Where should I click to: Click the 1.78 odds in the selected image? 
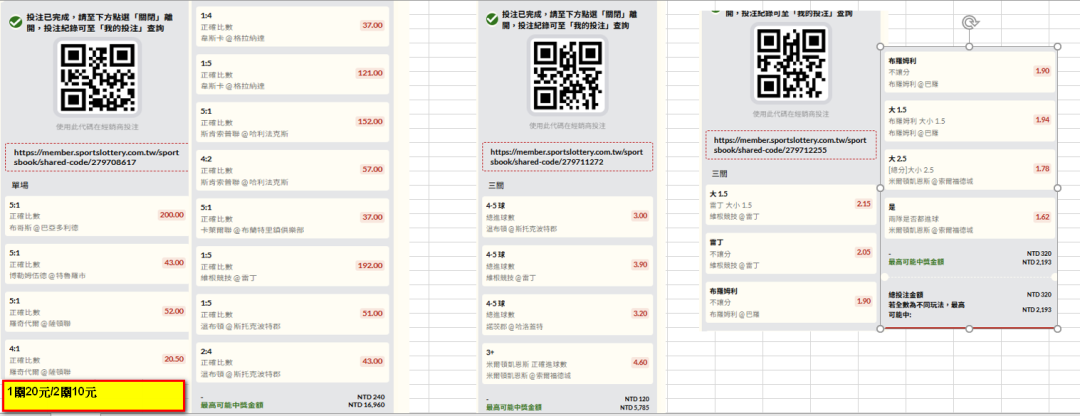[1042, 168]
